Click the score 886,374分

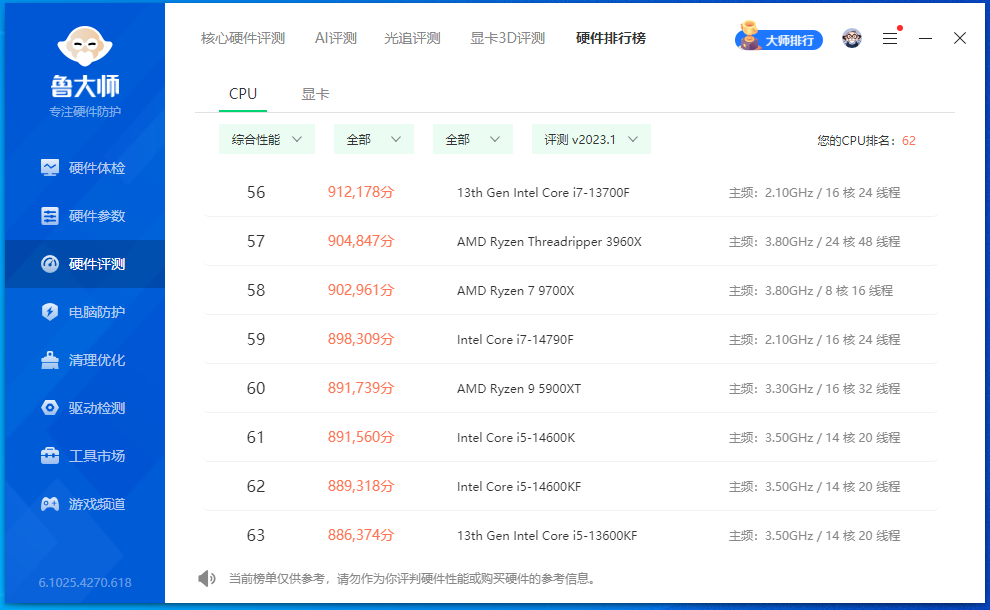click(x=361, y=535)
